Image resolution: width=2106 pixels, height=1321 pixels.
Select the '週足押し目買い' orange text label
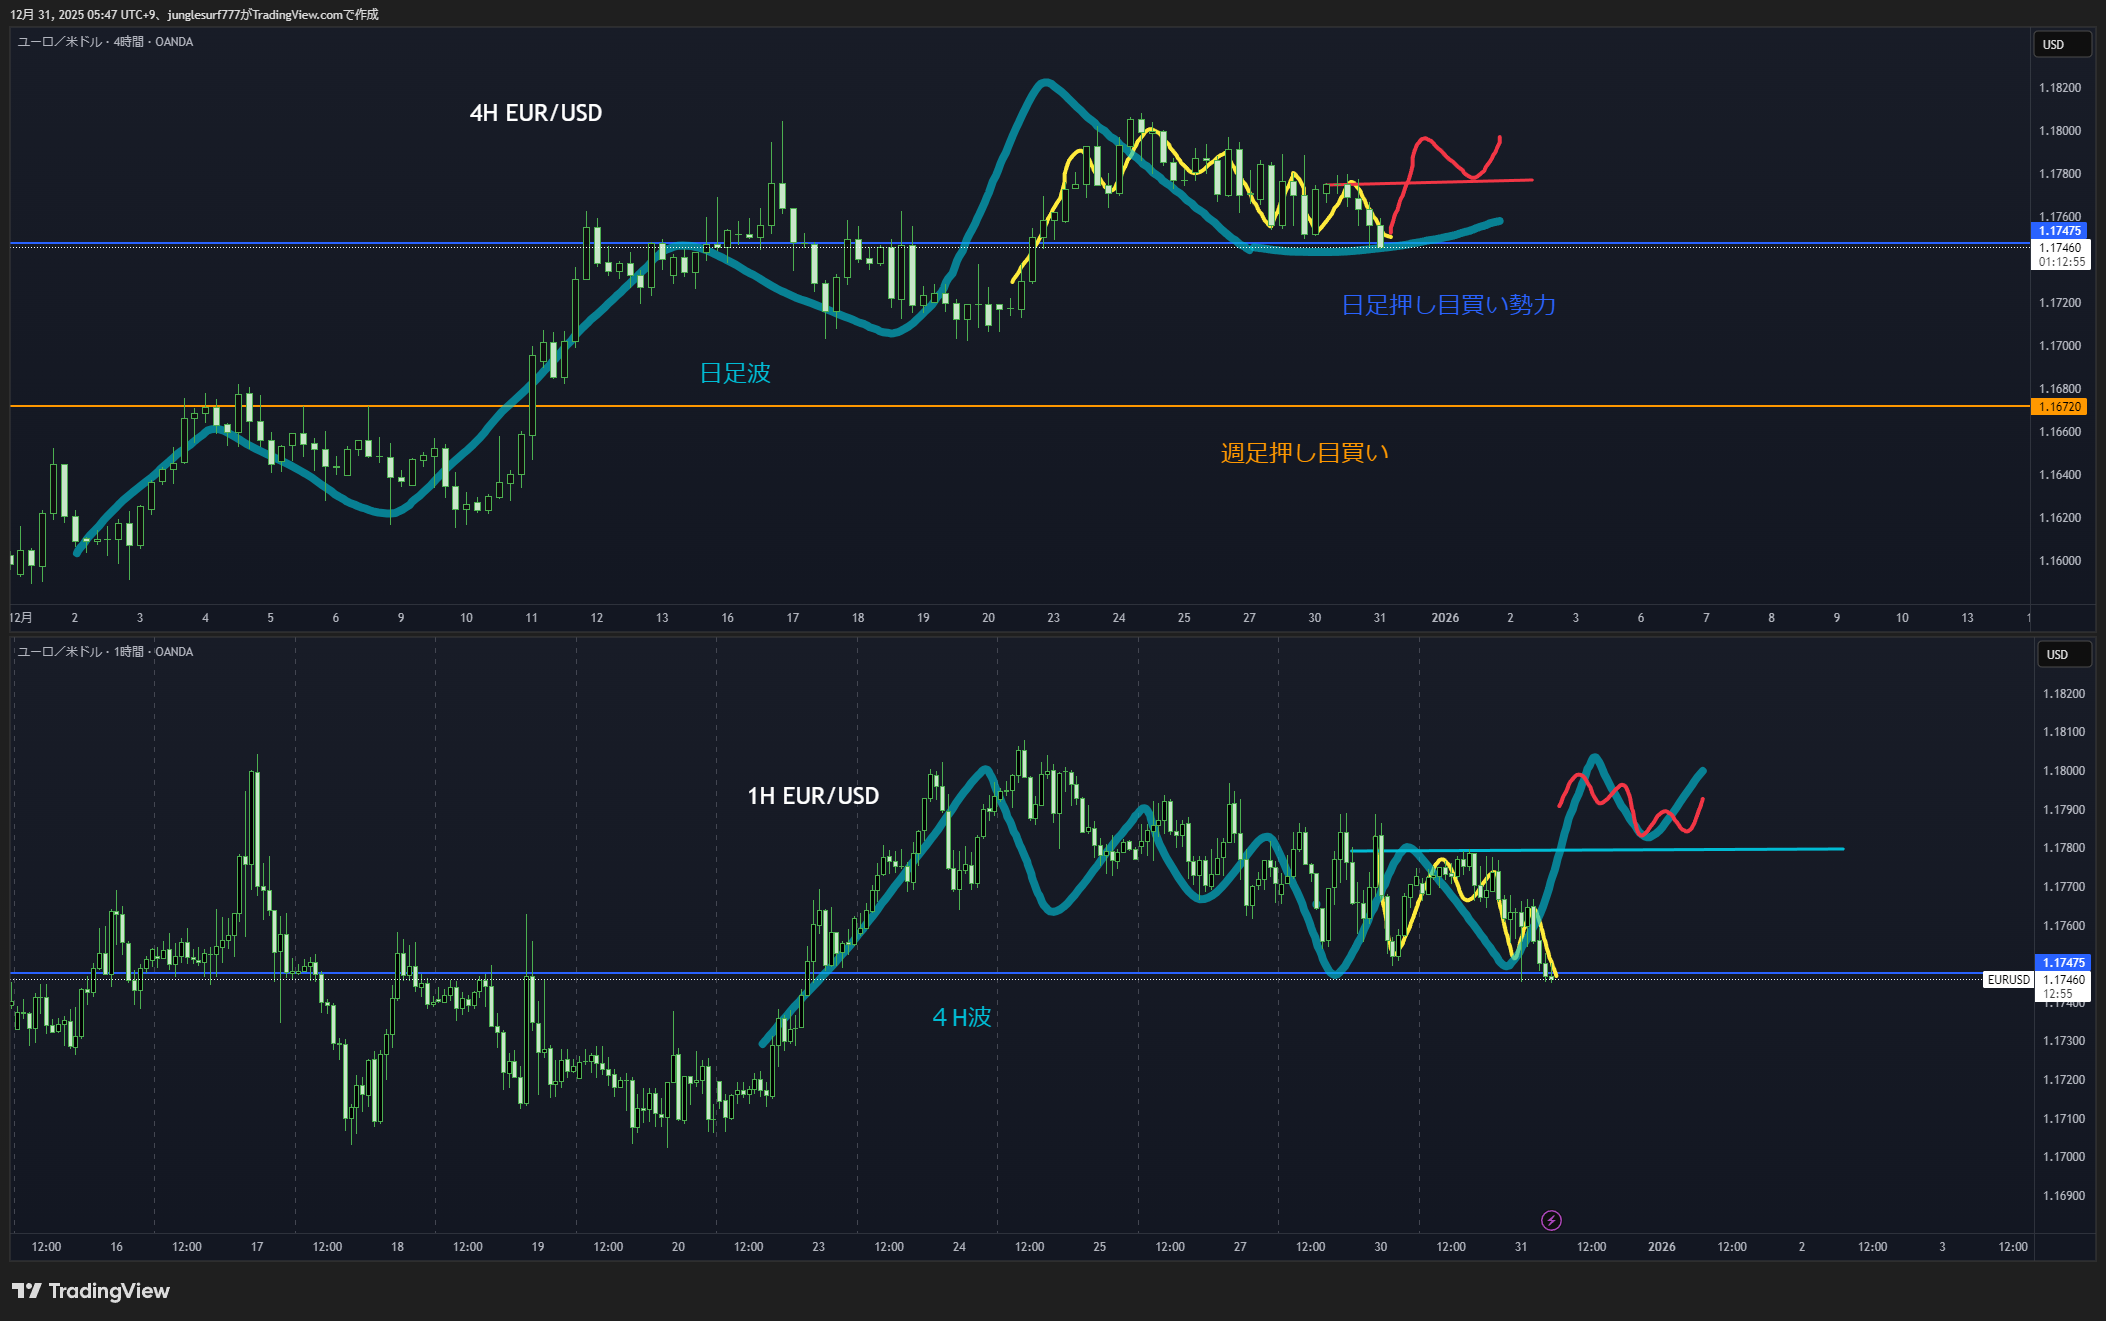[x=1304, y=454]
